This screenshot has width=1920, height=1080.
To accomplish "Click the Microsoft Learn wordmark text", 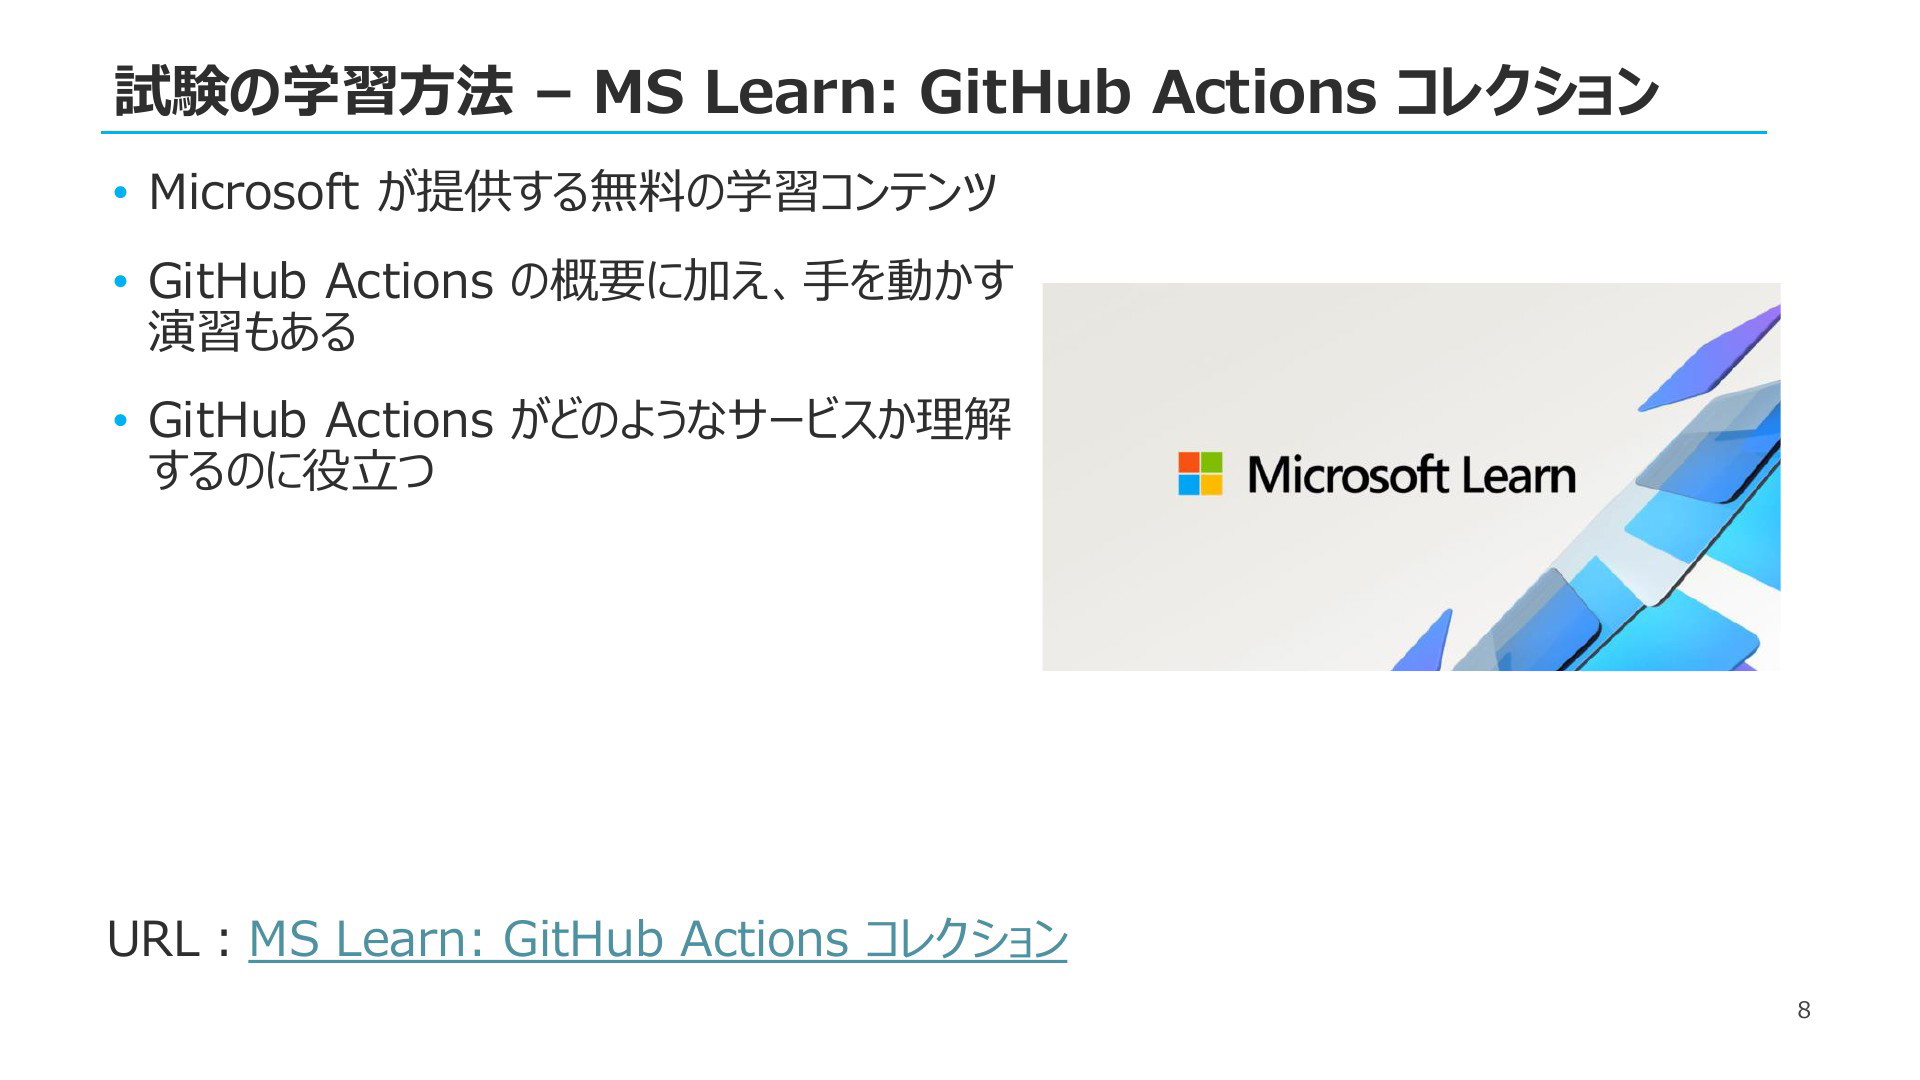I will [x=1411, y=475].
